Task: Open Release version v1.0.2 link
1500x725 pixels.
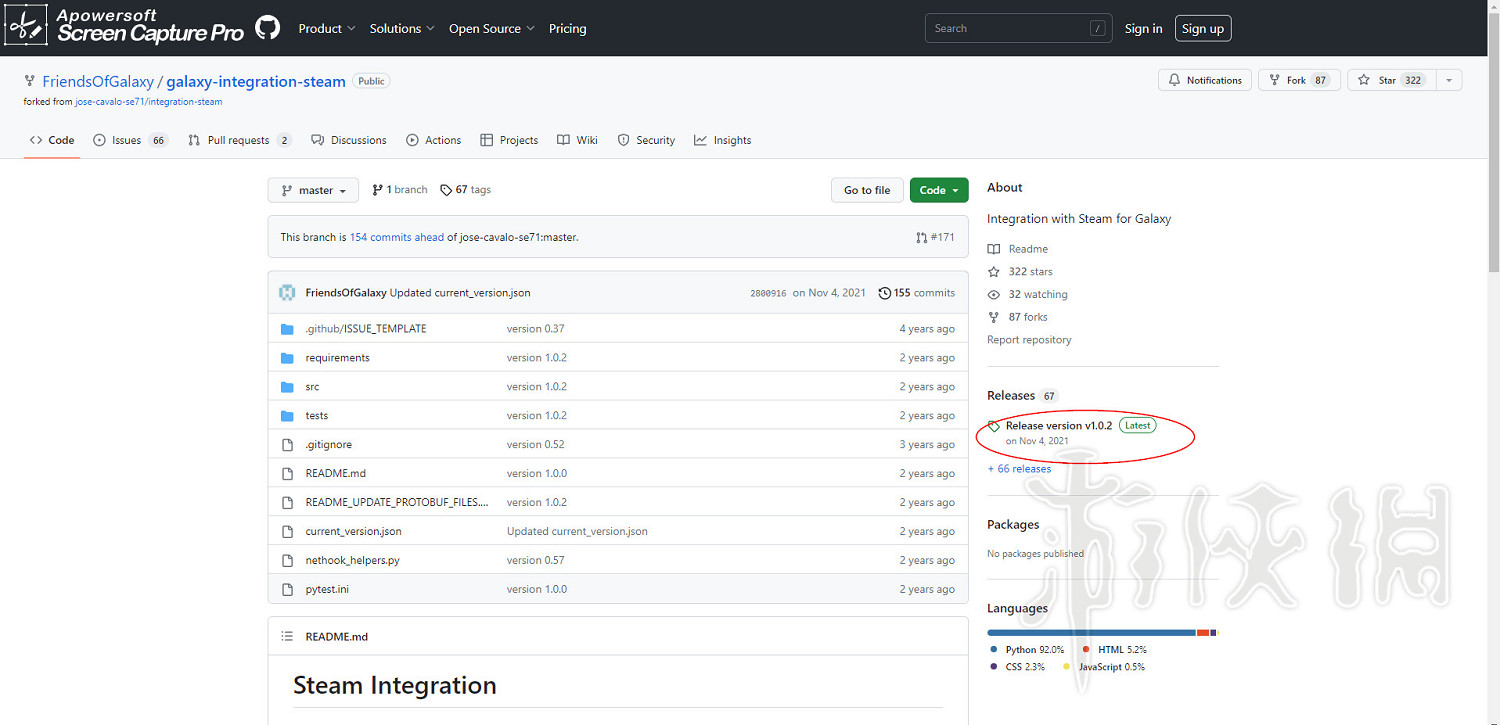Action: [1058, 426]
